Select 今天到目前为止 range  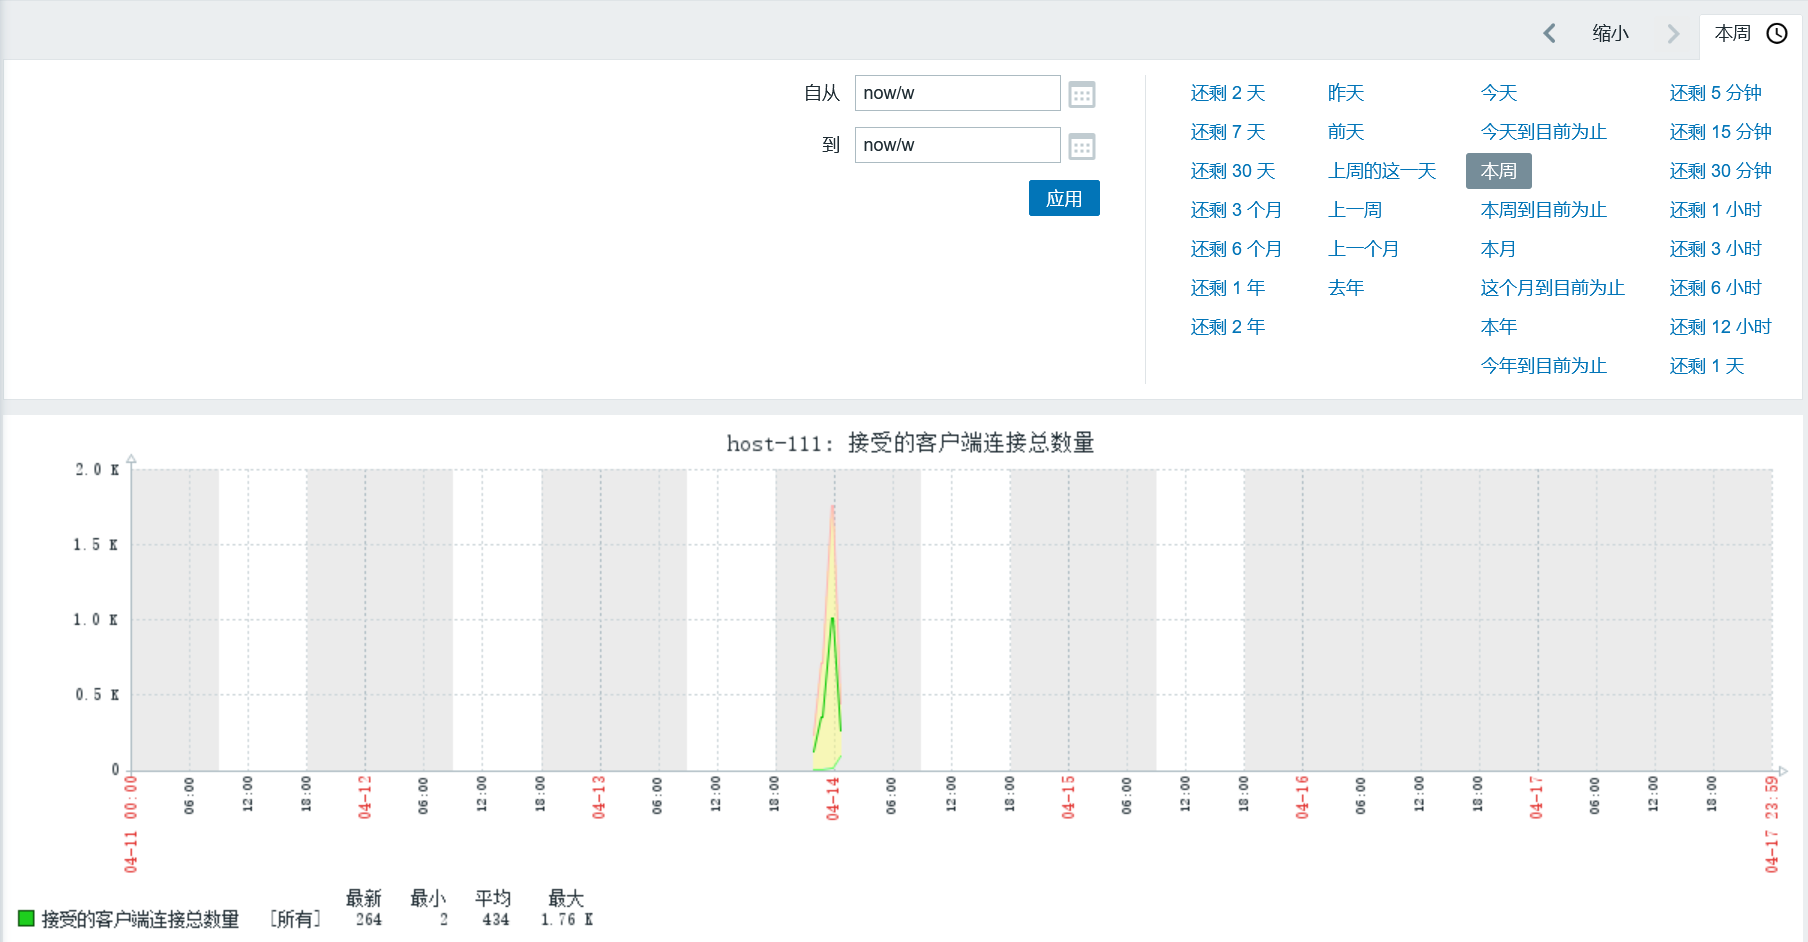[x=1544, y=132]
